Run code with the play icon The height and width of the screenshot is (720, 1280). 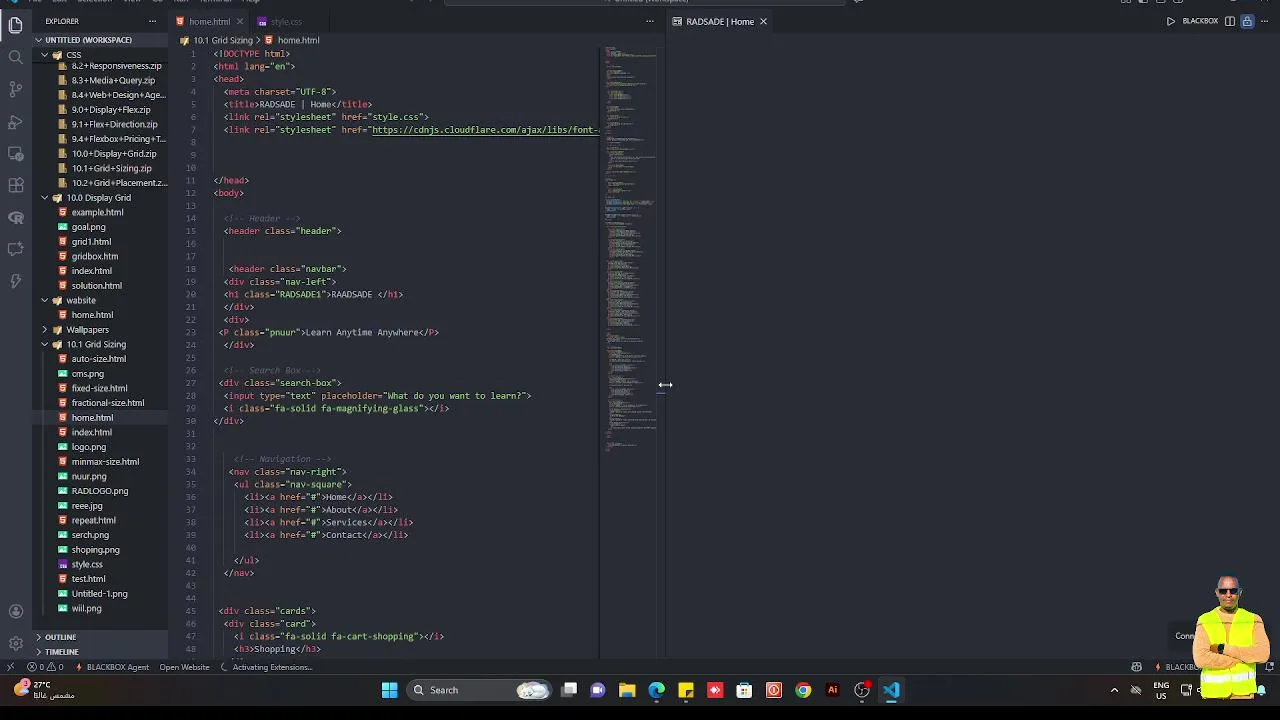(1170, 21)
